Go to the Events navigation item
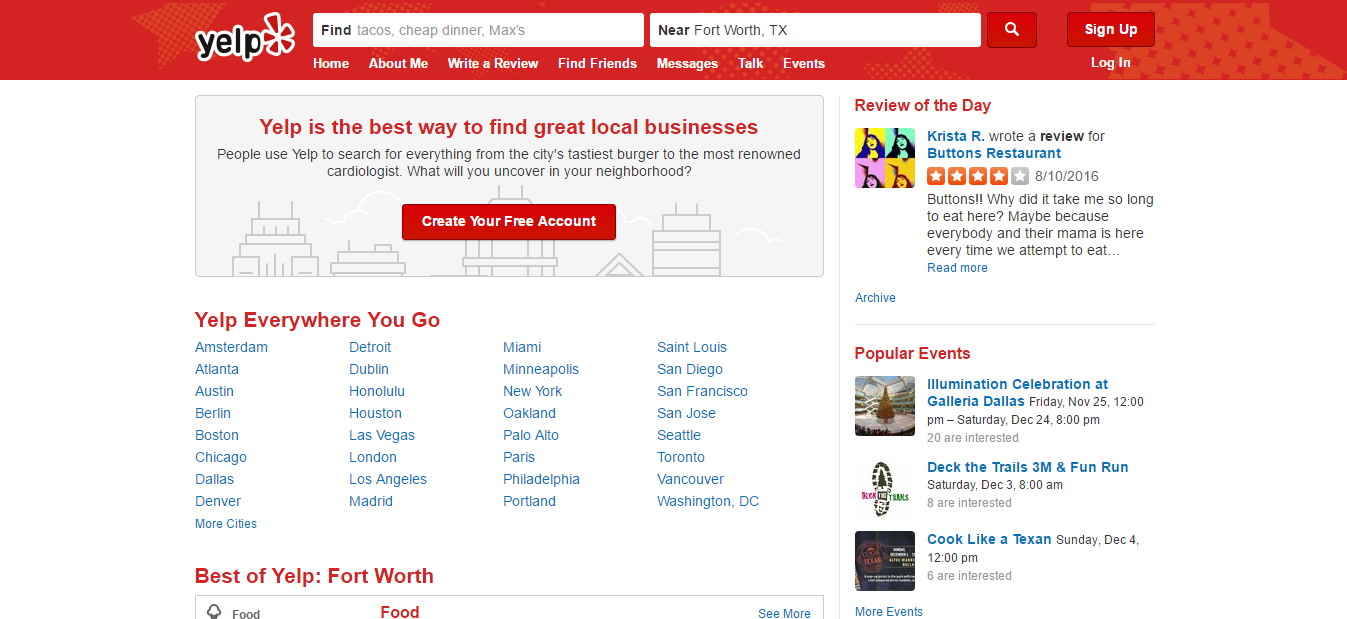 pyautogui.click(x=803, y=63)
